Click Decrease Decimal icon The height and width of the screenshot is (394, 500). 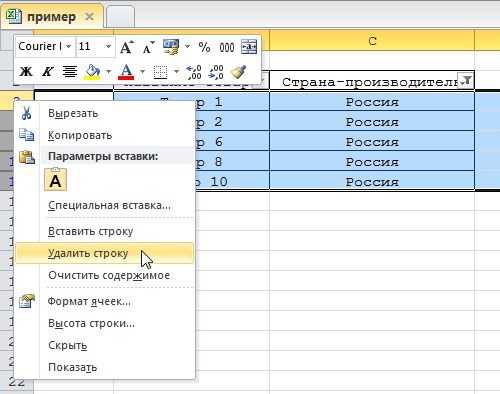pos(216,72)
